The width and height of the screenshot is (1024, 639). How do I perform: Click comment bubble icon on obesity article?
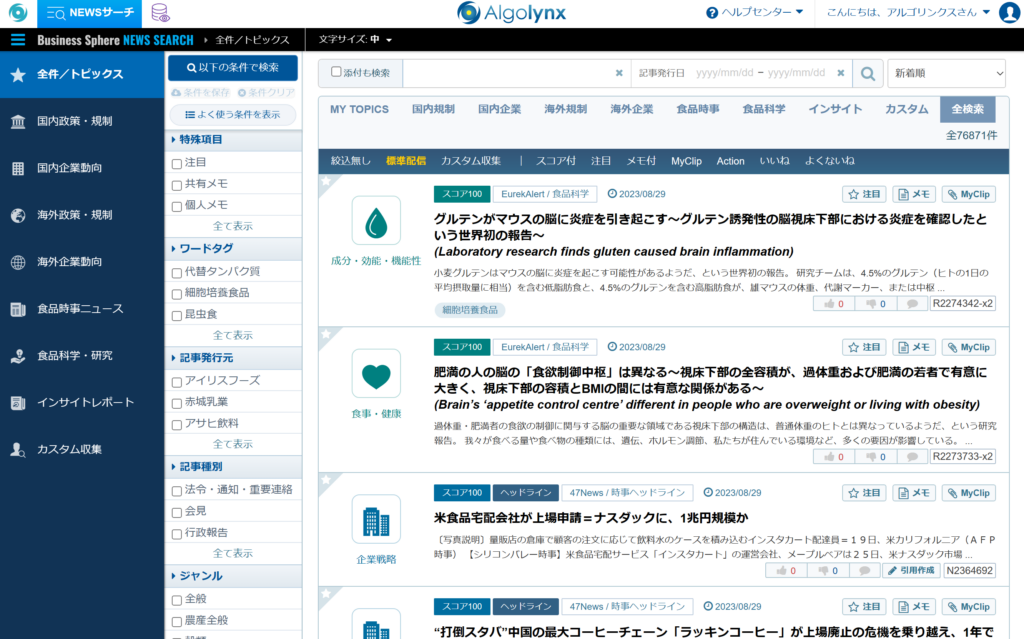click(911, 457)
